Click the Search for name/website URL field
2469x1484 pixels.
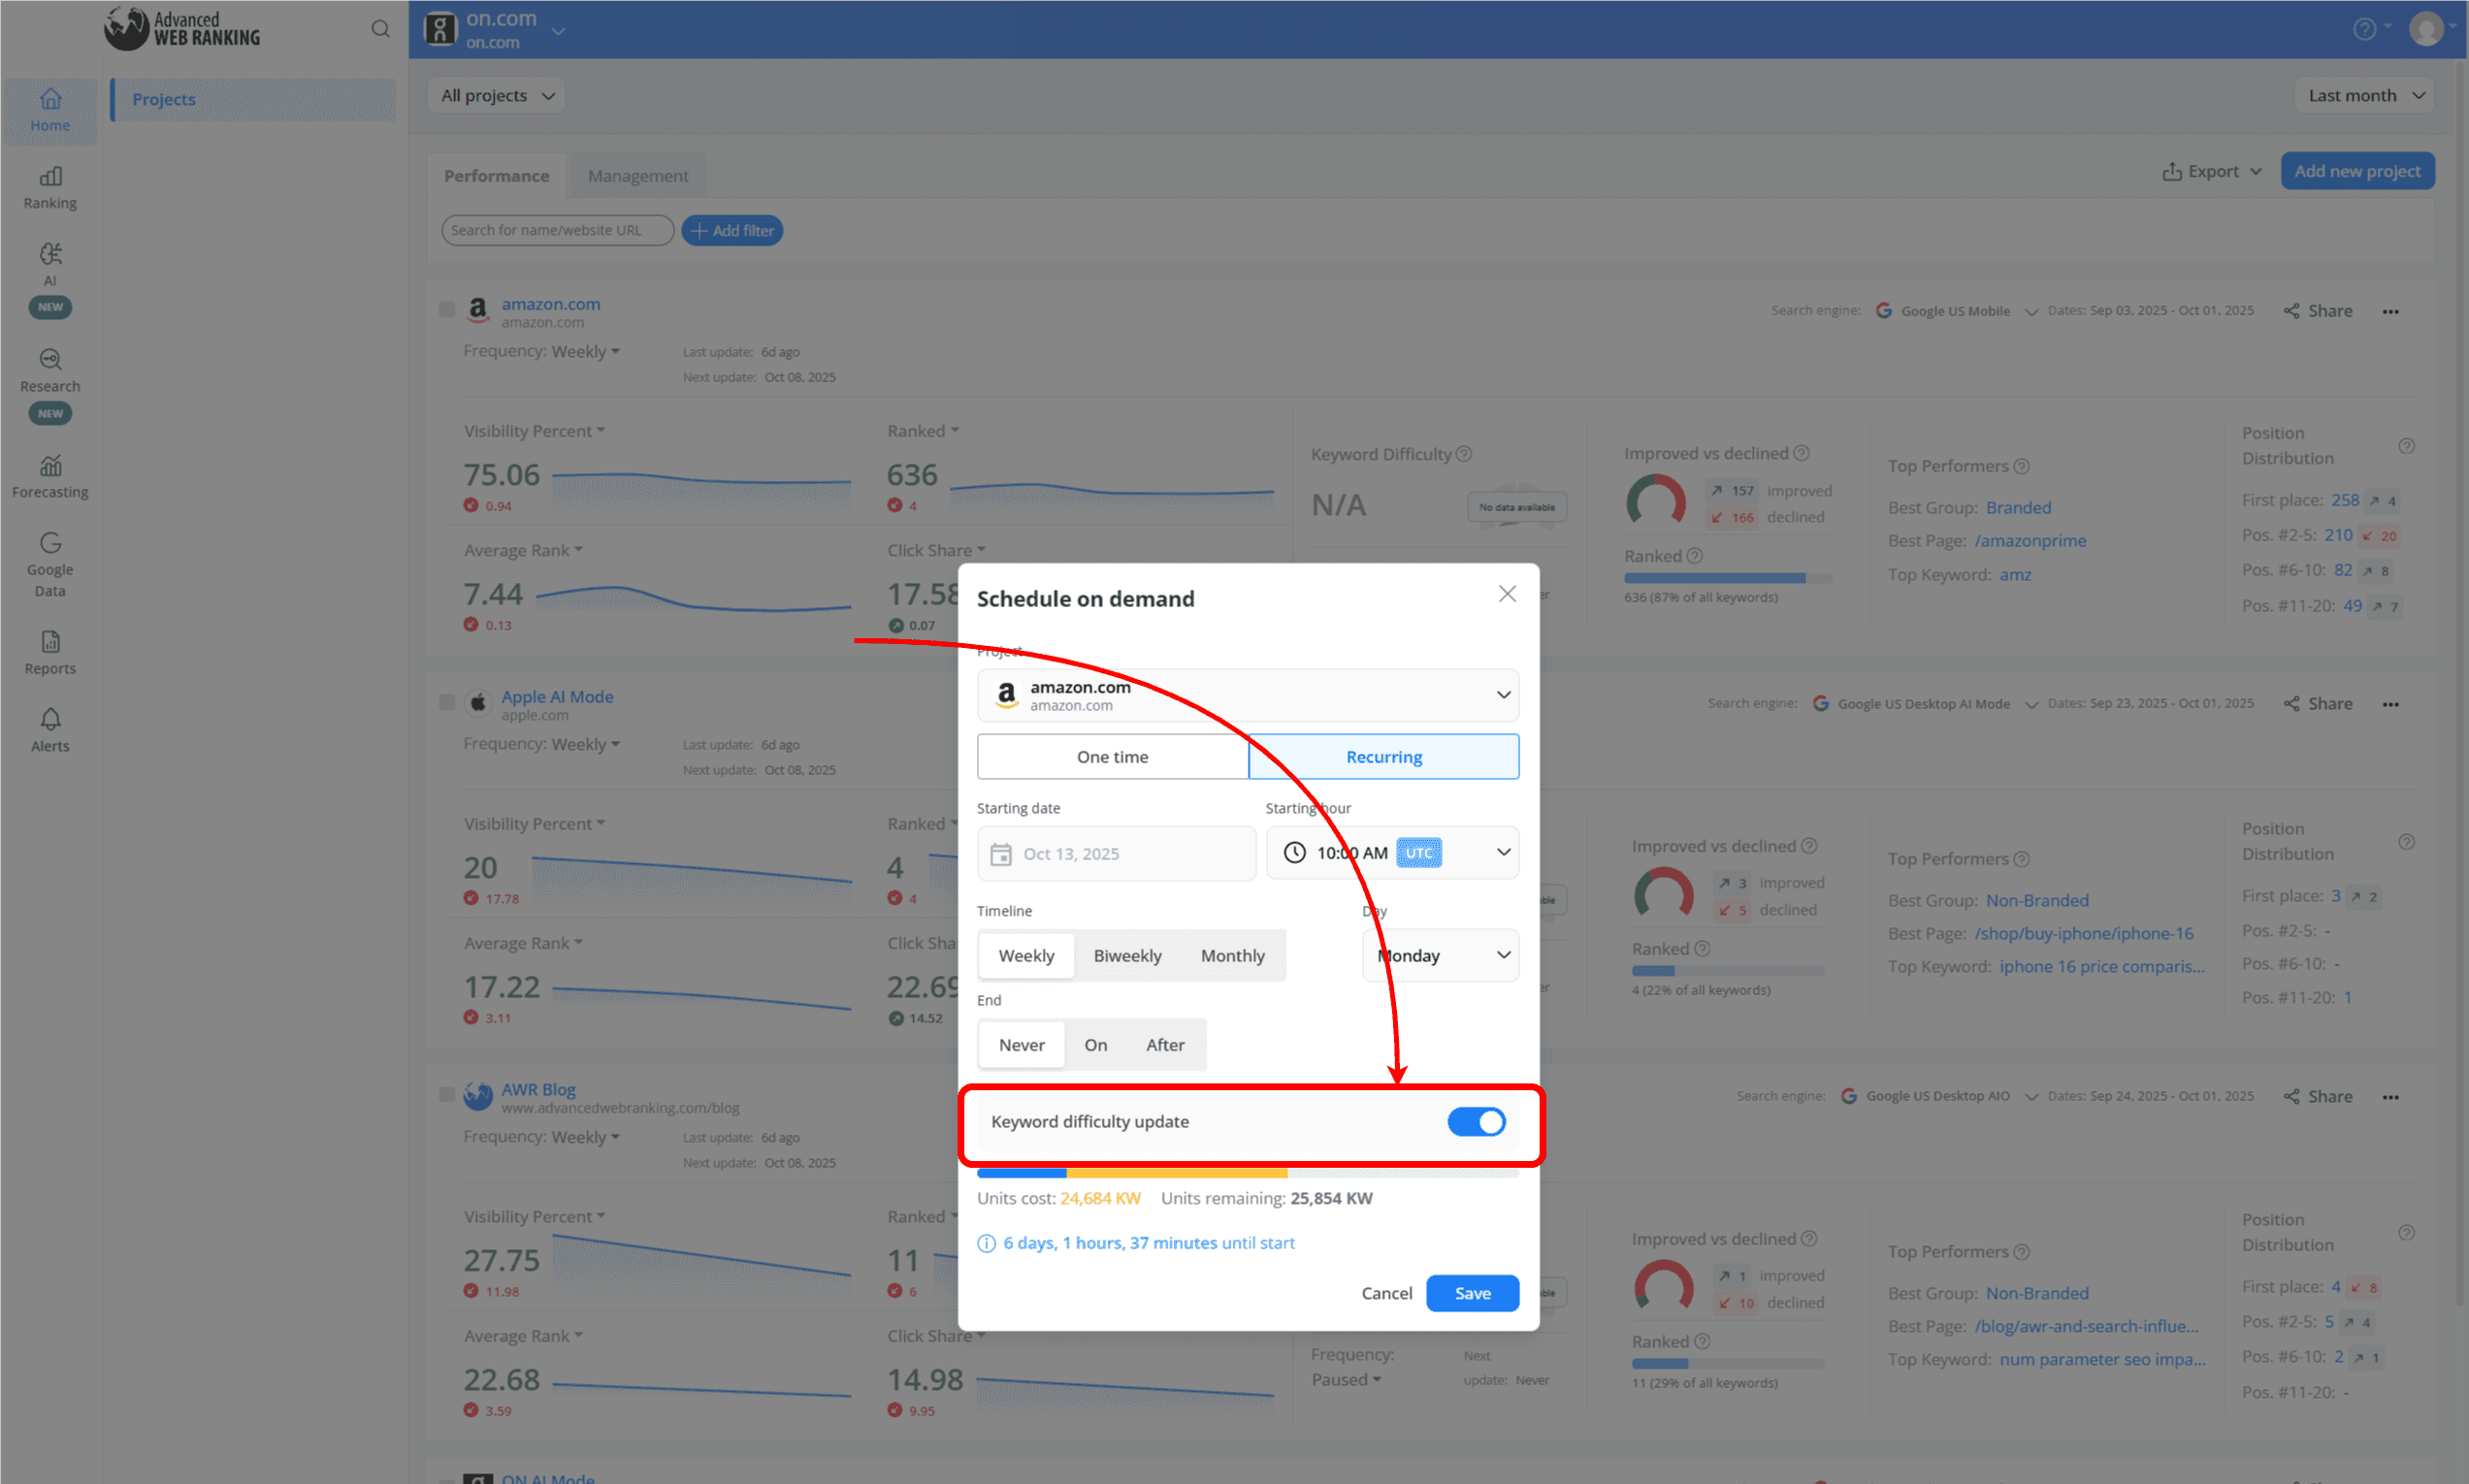pos(558,230)
